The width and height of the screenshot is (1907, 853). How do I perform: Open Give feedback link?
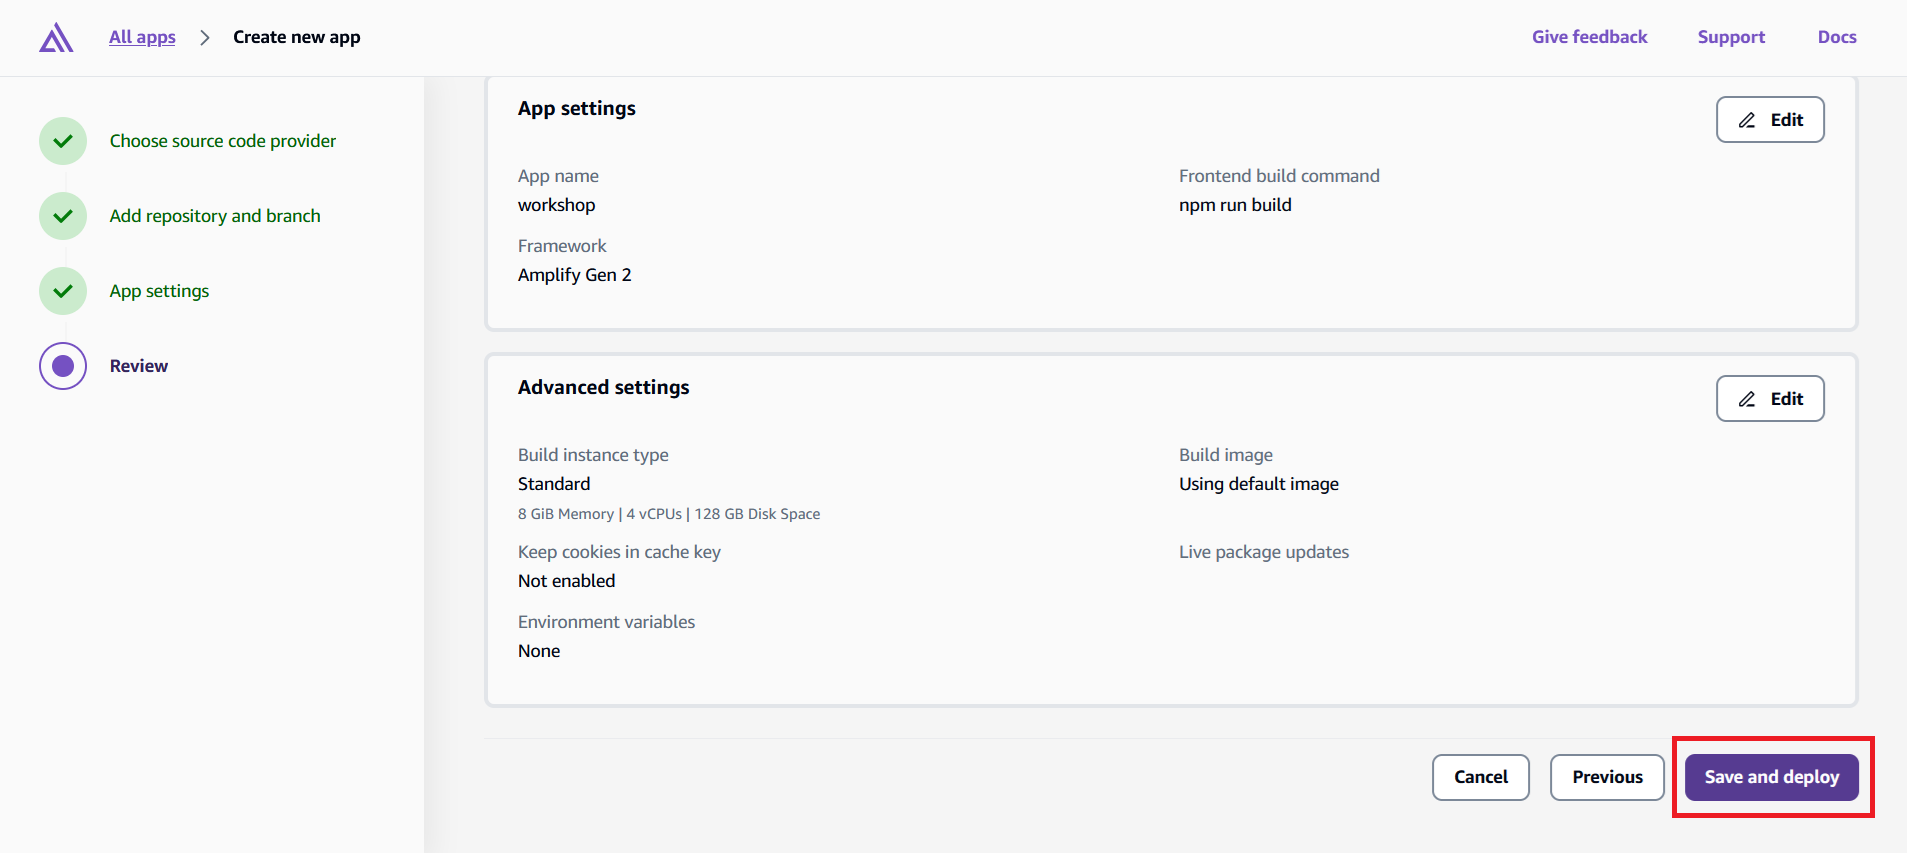click(x=1589, y=37)
